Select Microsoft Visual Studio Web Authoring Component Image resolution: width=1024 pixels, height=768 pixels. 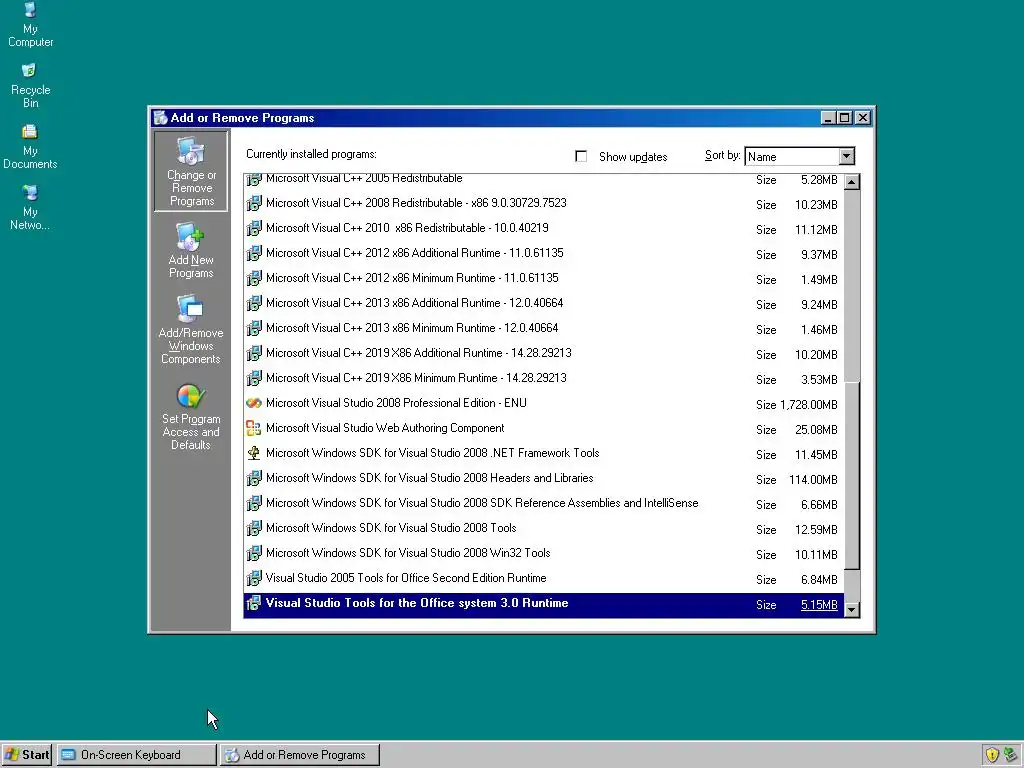coord(543,428)
